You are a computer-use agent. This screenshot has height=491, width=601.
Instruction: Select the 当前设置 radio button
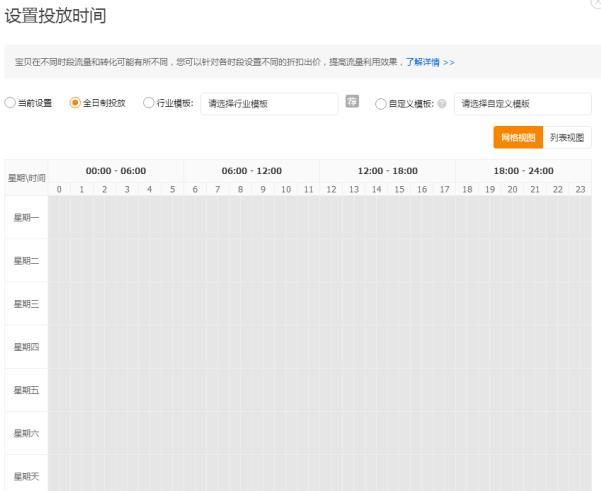(10, 103)
